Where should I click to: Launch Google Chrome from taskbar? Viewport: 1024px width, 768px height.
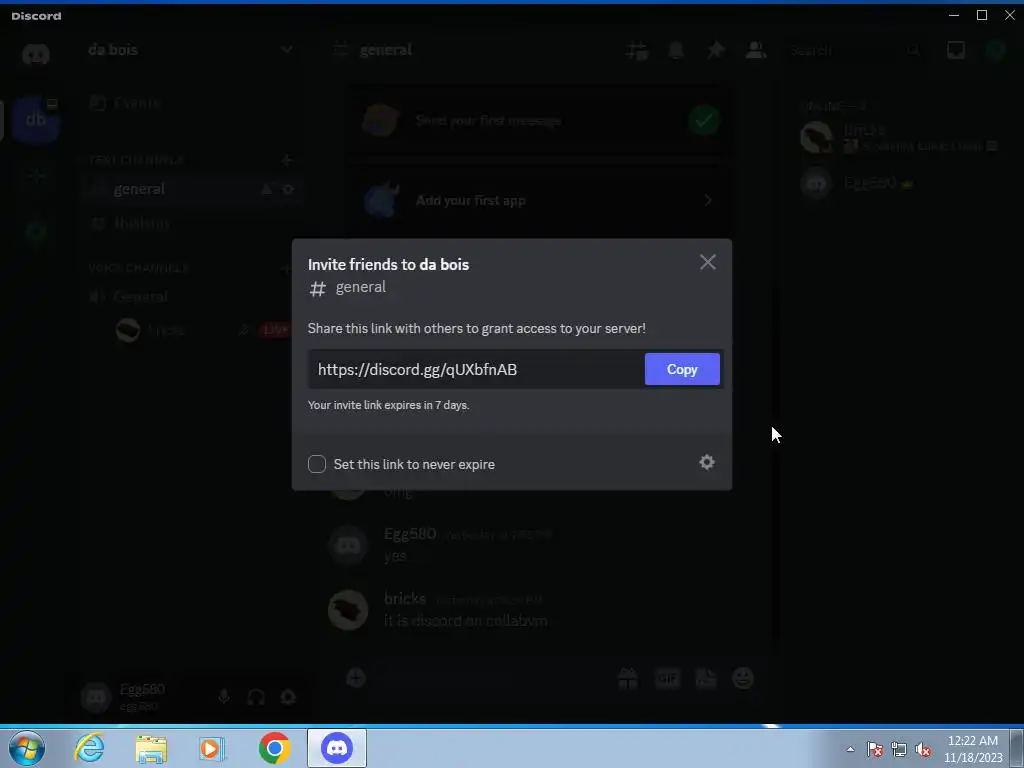(x=274, y=748)
